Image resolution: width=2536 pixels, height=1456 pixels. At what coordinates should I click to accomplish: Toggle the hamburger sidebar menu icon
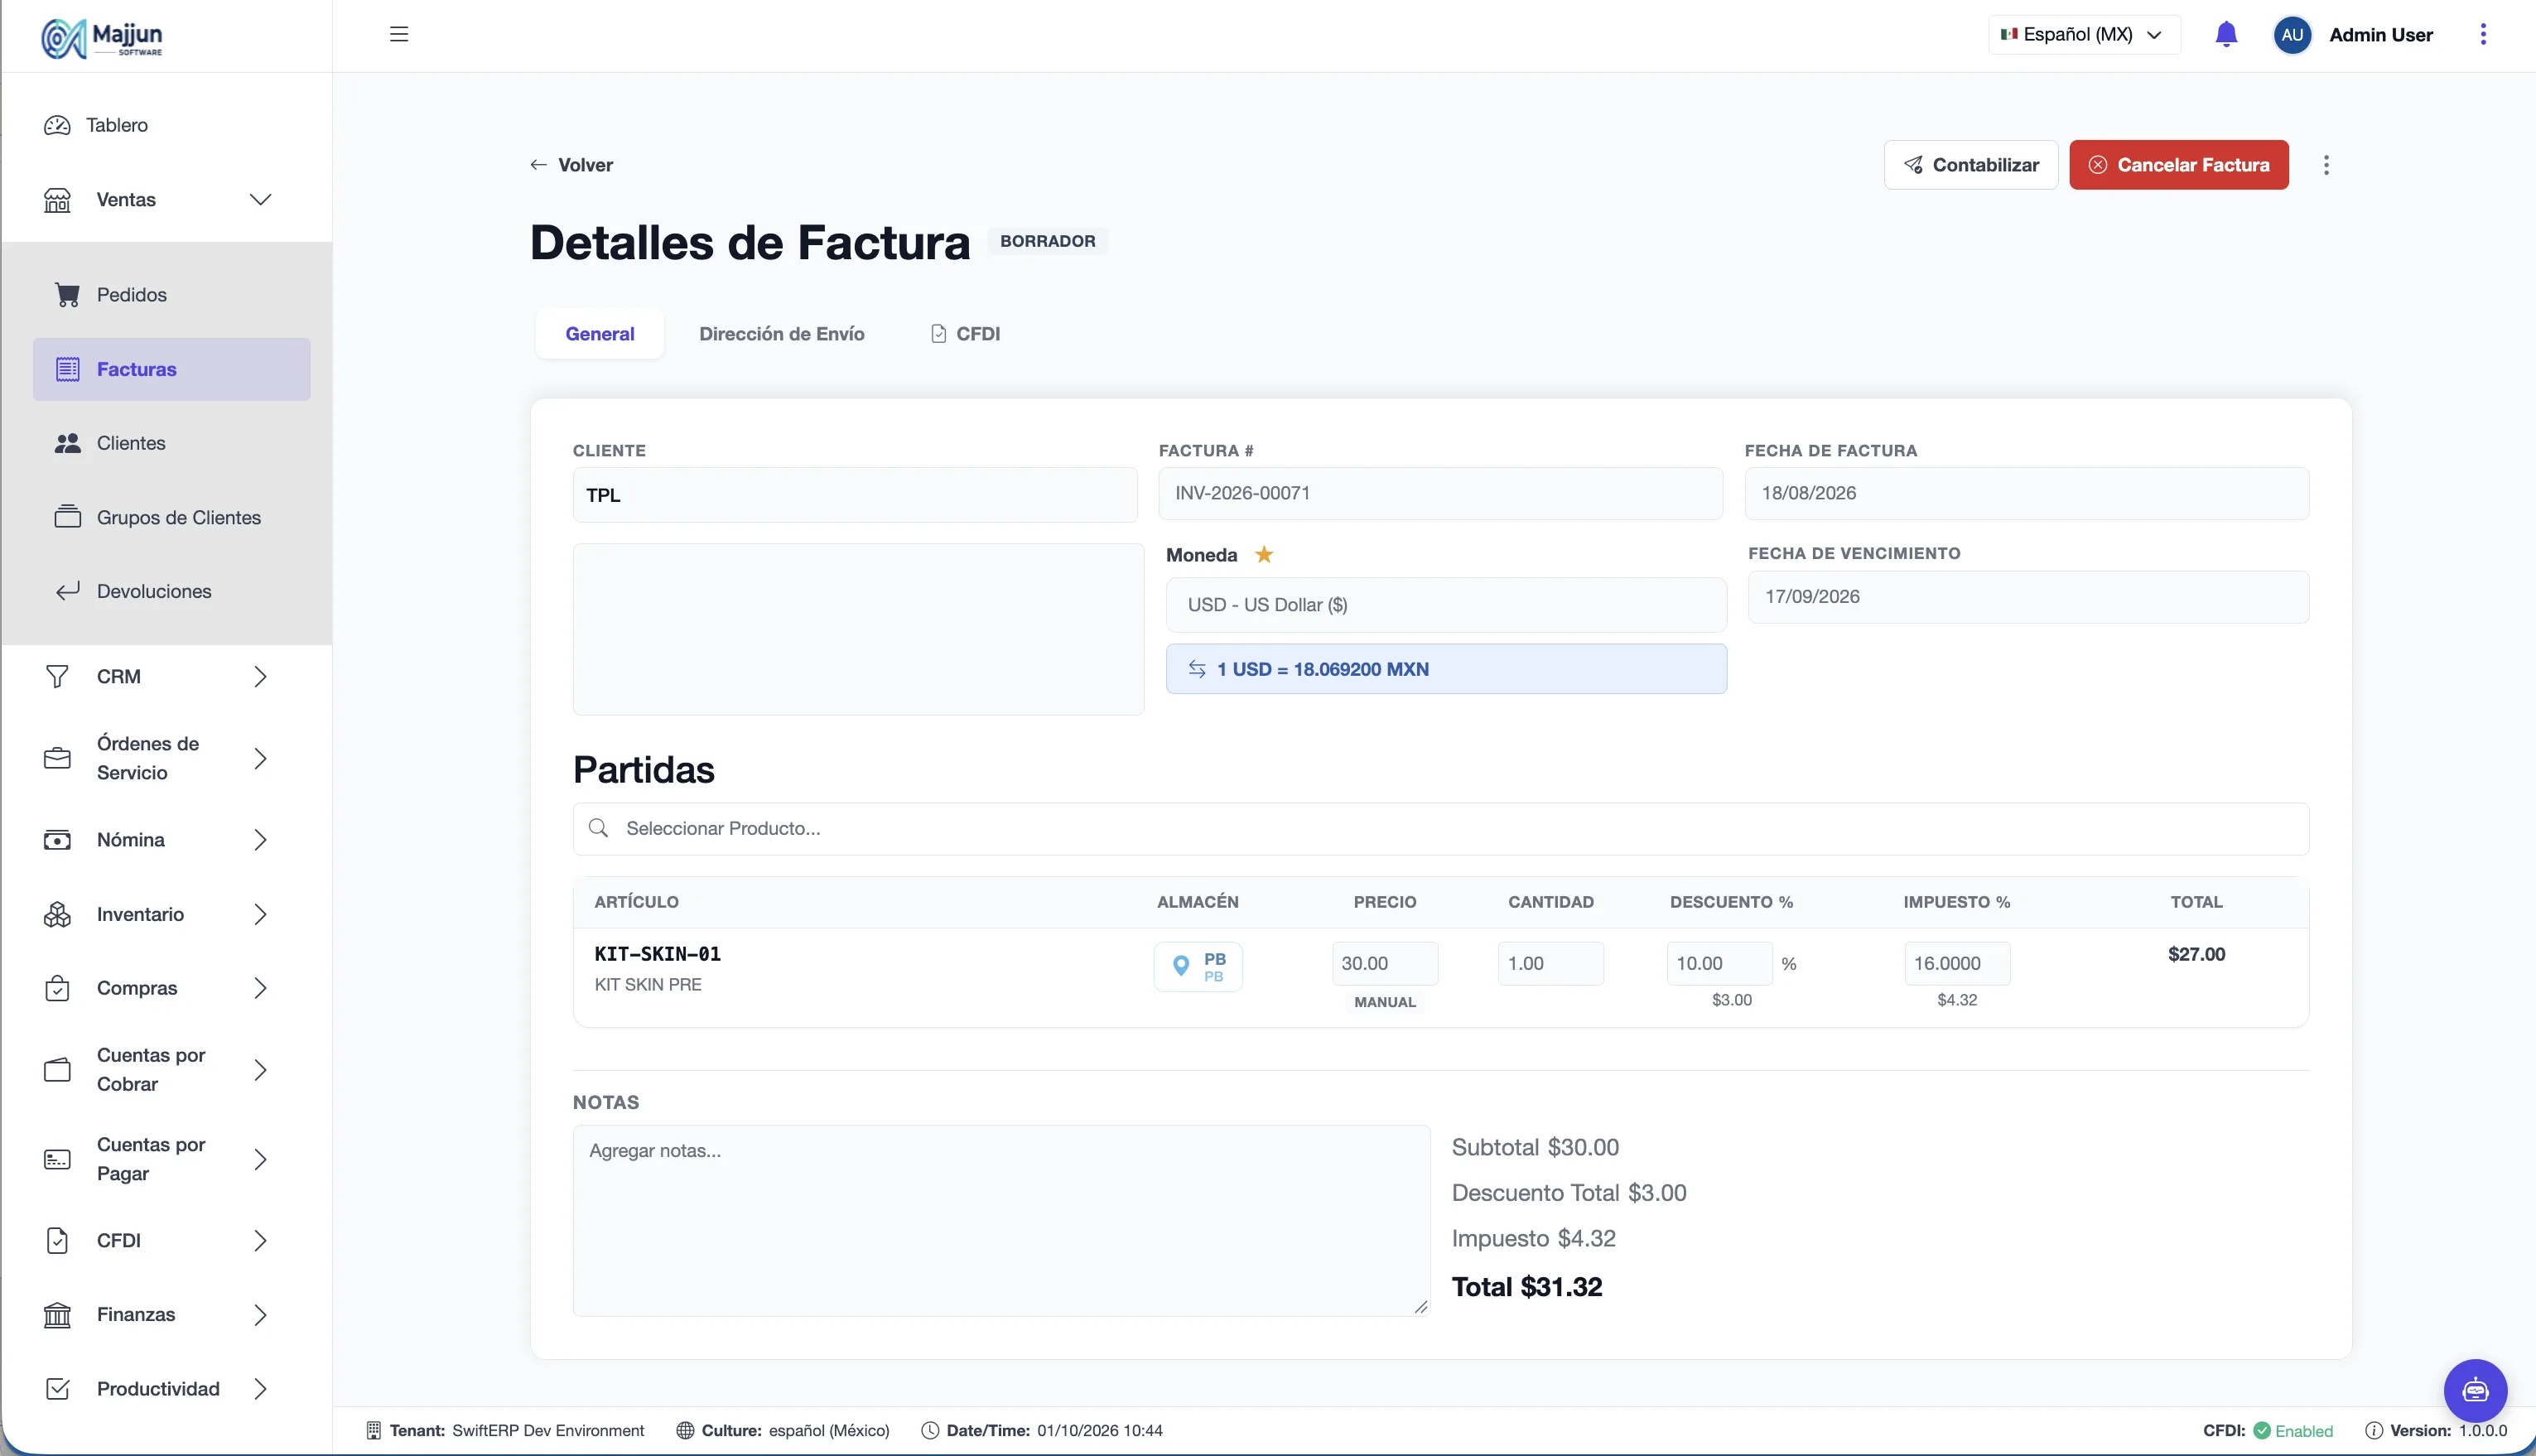coord(399,34)
